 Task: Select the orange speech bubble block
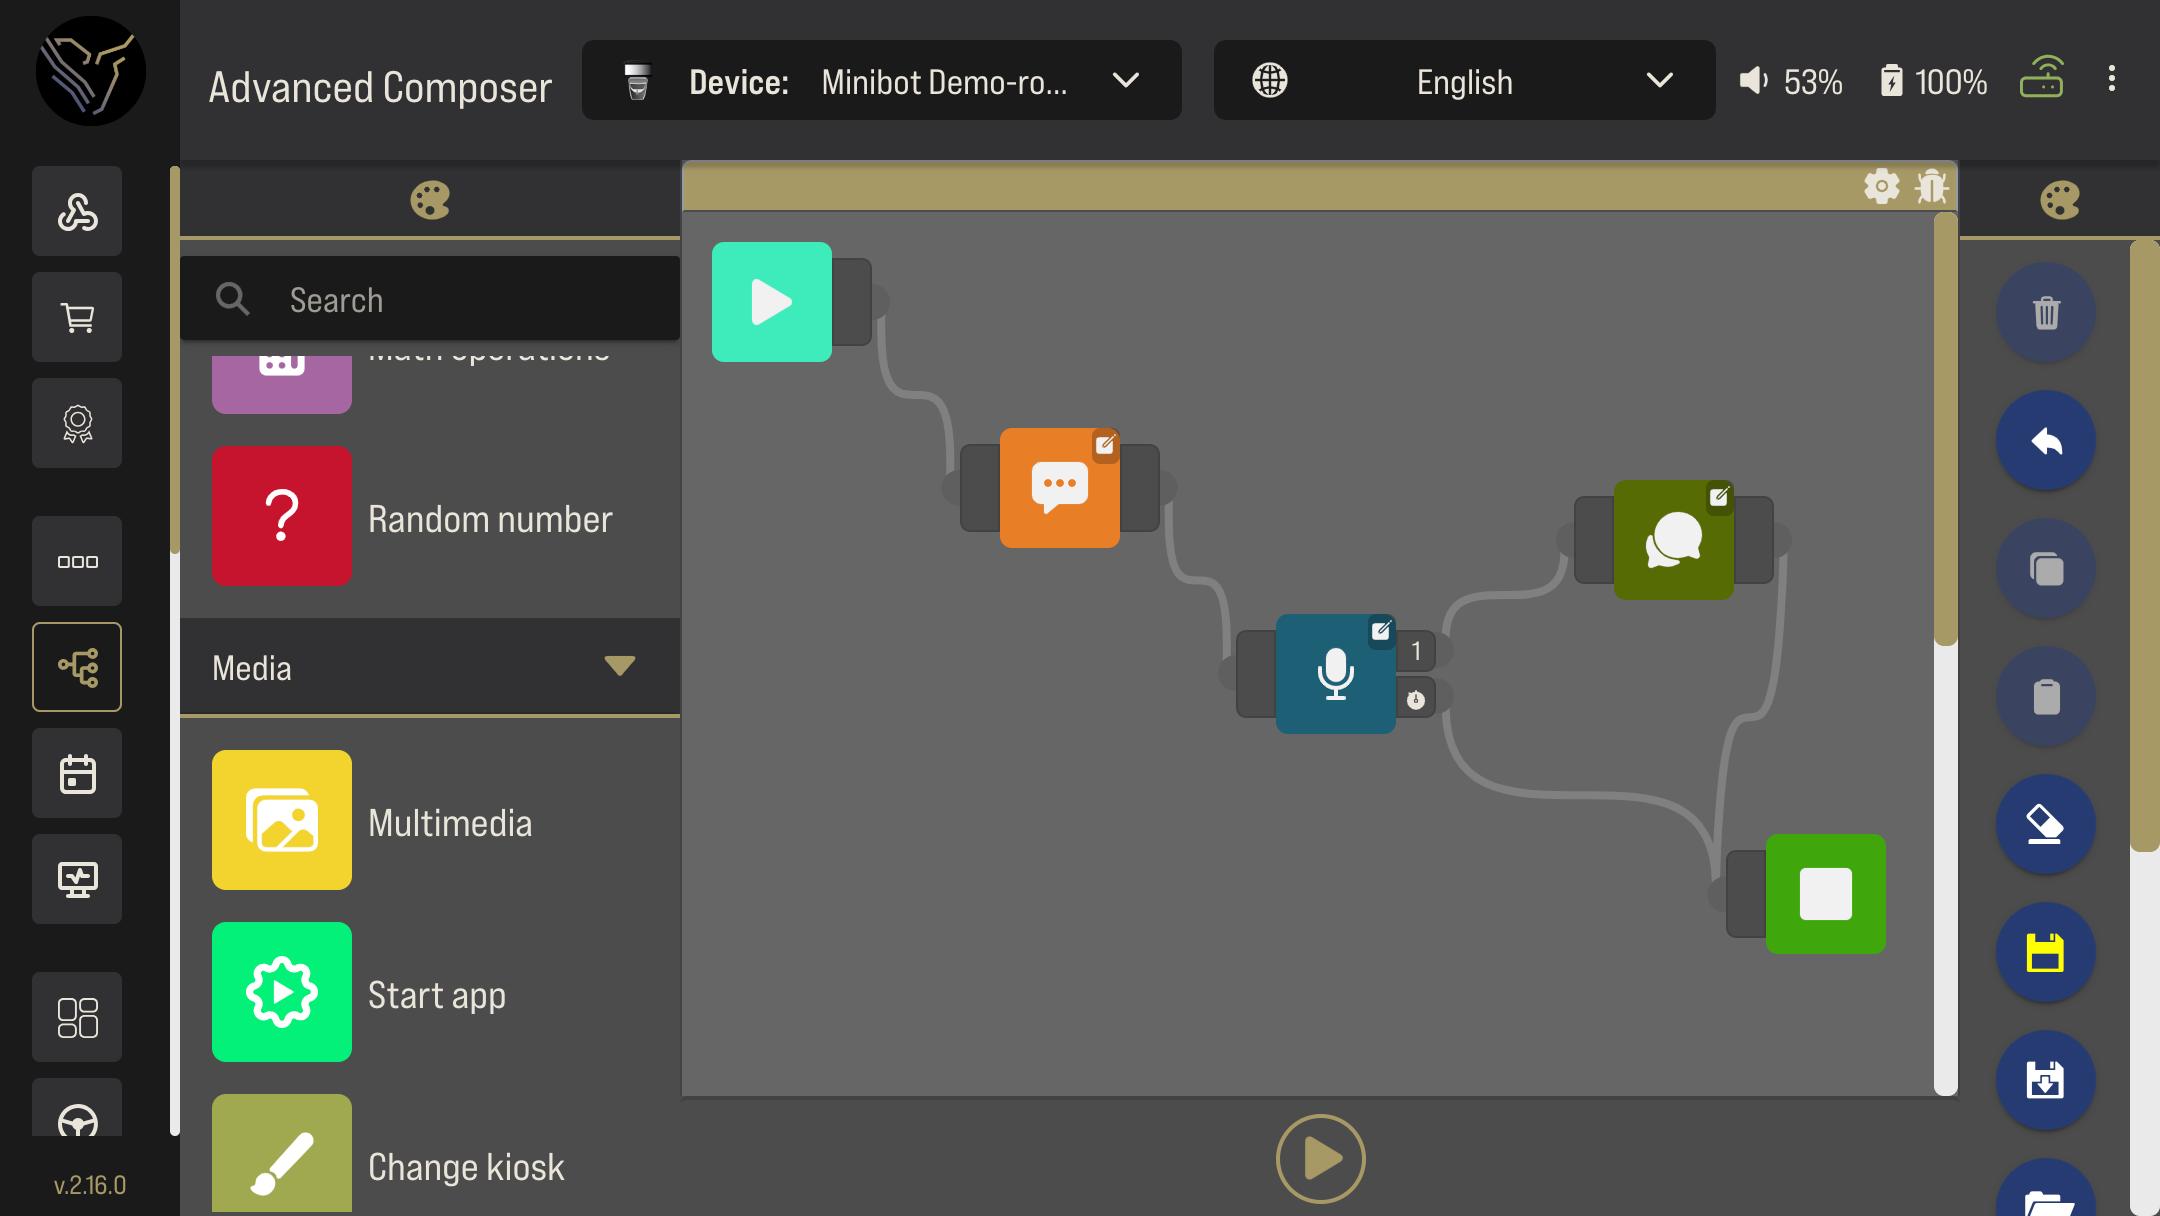click(x=1059, y=488)
